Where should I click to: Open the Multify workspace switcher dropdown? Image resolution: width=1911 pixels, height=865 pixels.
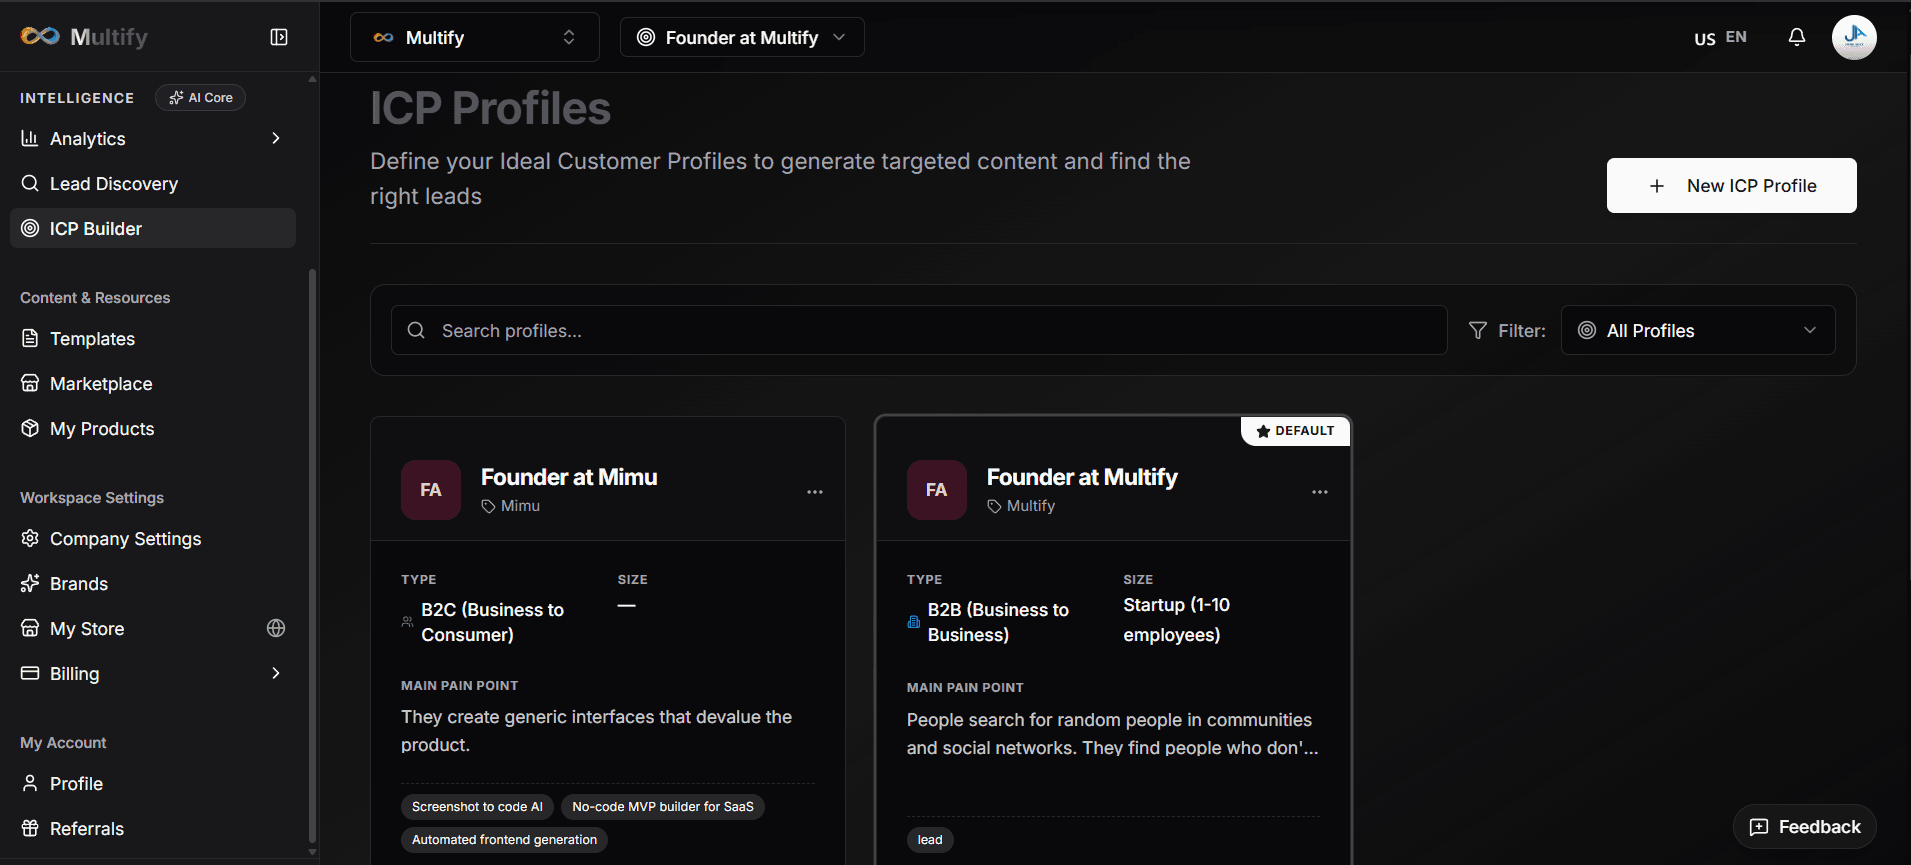[x=475, y=37]
